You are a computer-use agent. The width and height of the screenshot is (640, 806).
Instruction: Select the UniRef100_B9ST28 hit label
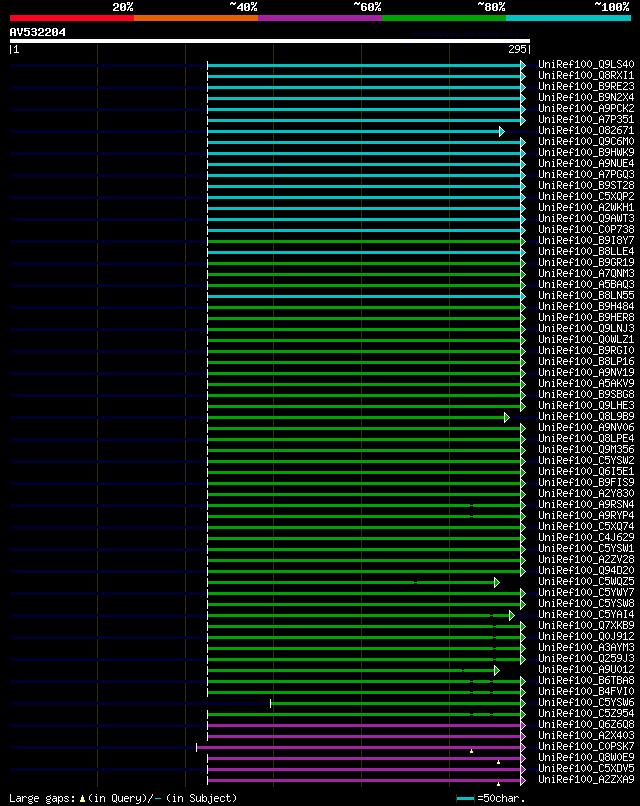click(586, 186)
